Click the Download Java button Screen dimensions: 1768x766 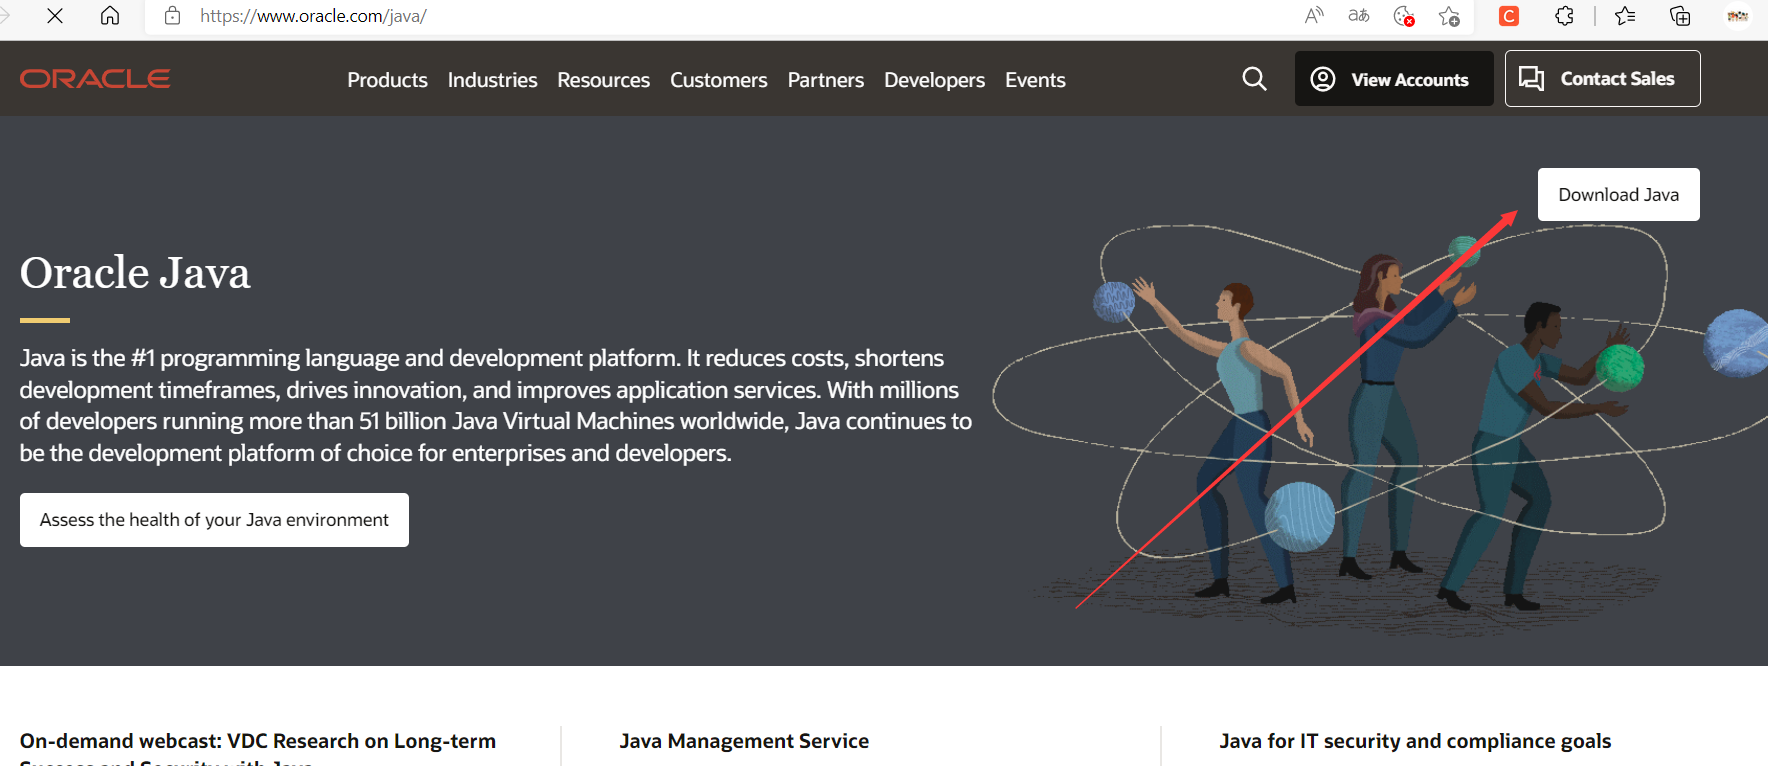coord(1618,194)
